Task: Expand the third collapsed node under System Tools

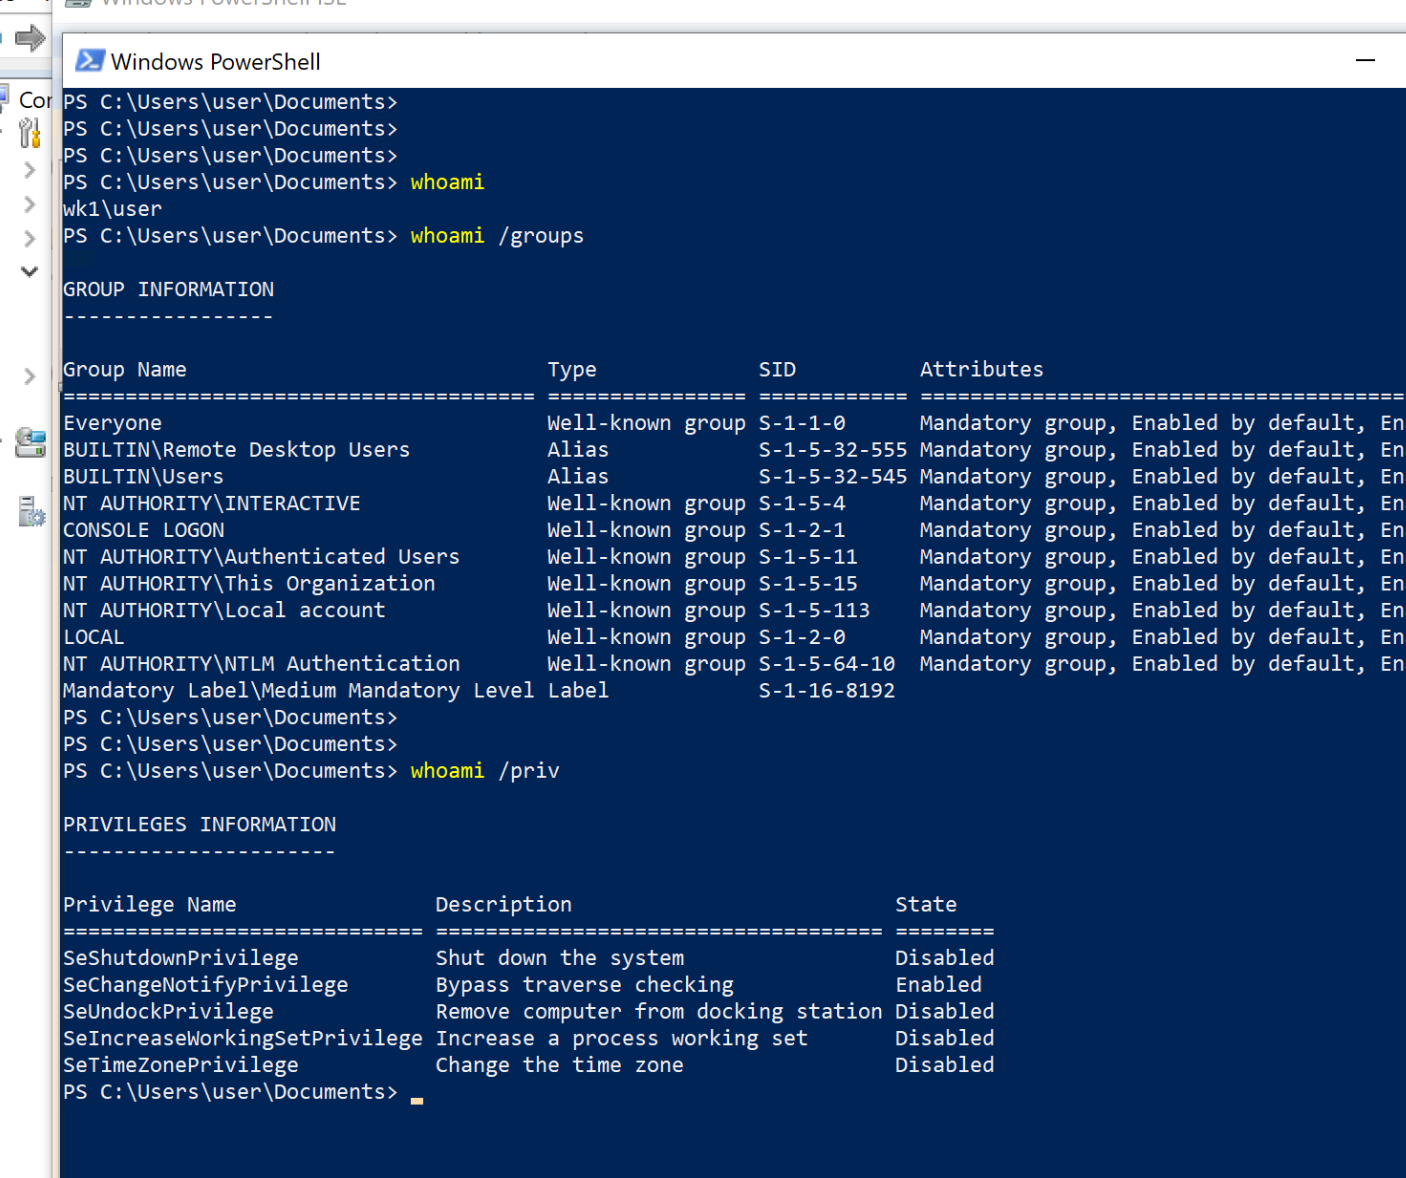Action: pyautogui.click(x=30, y=238)
